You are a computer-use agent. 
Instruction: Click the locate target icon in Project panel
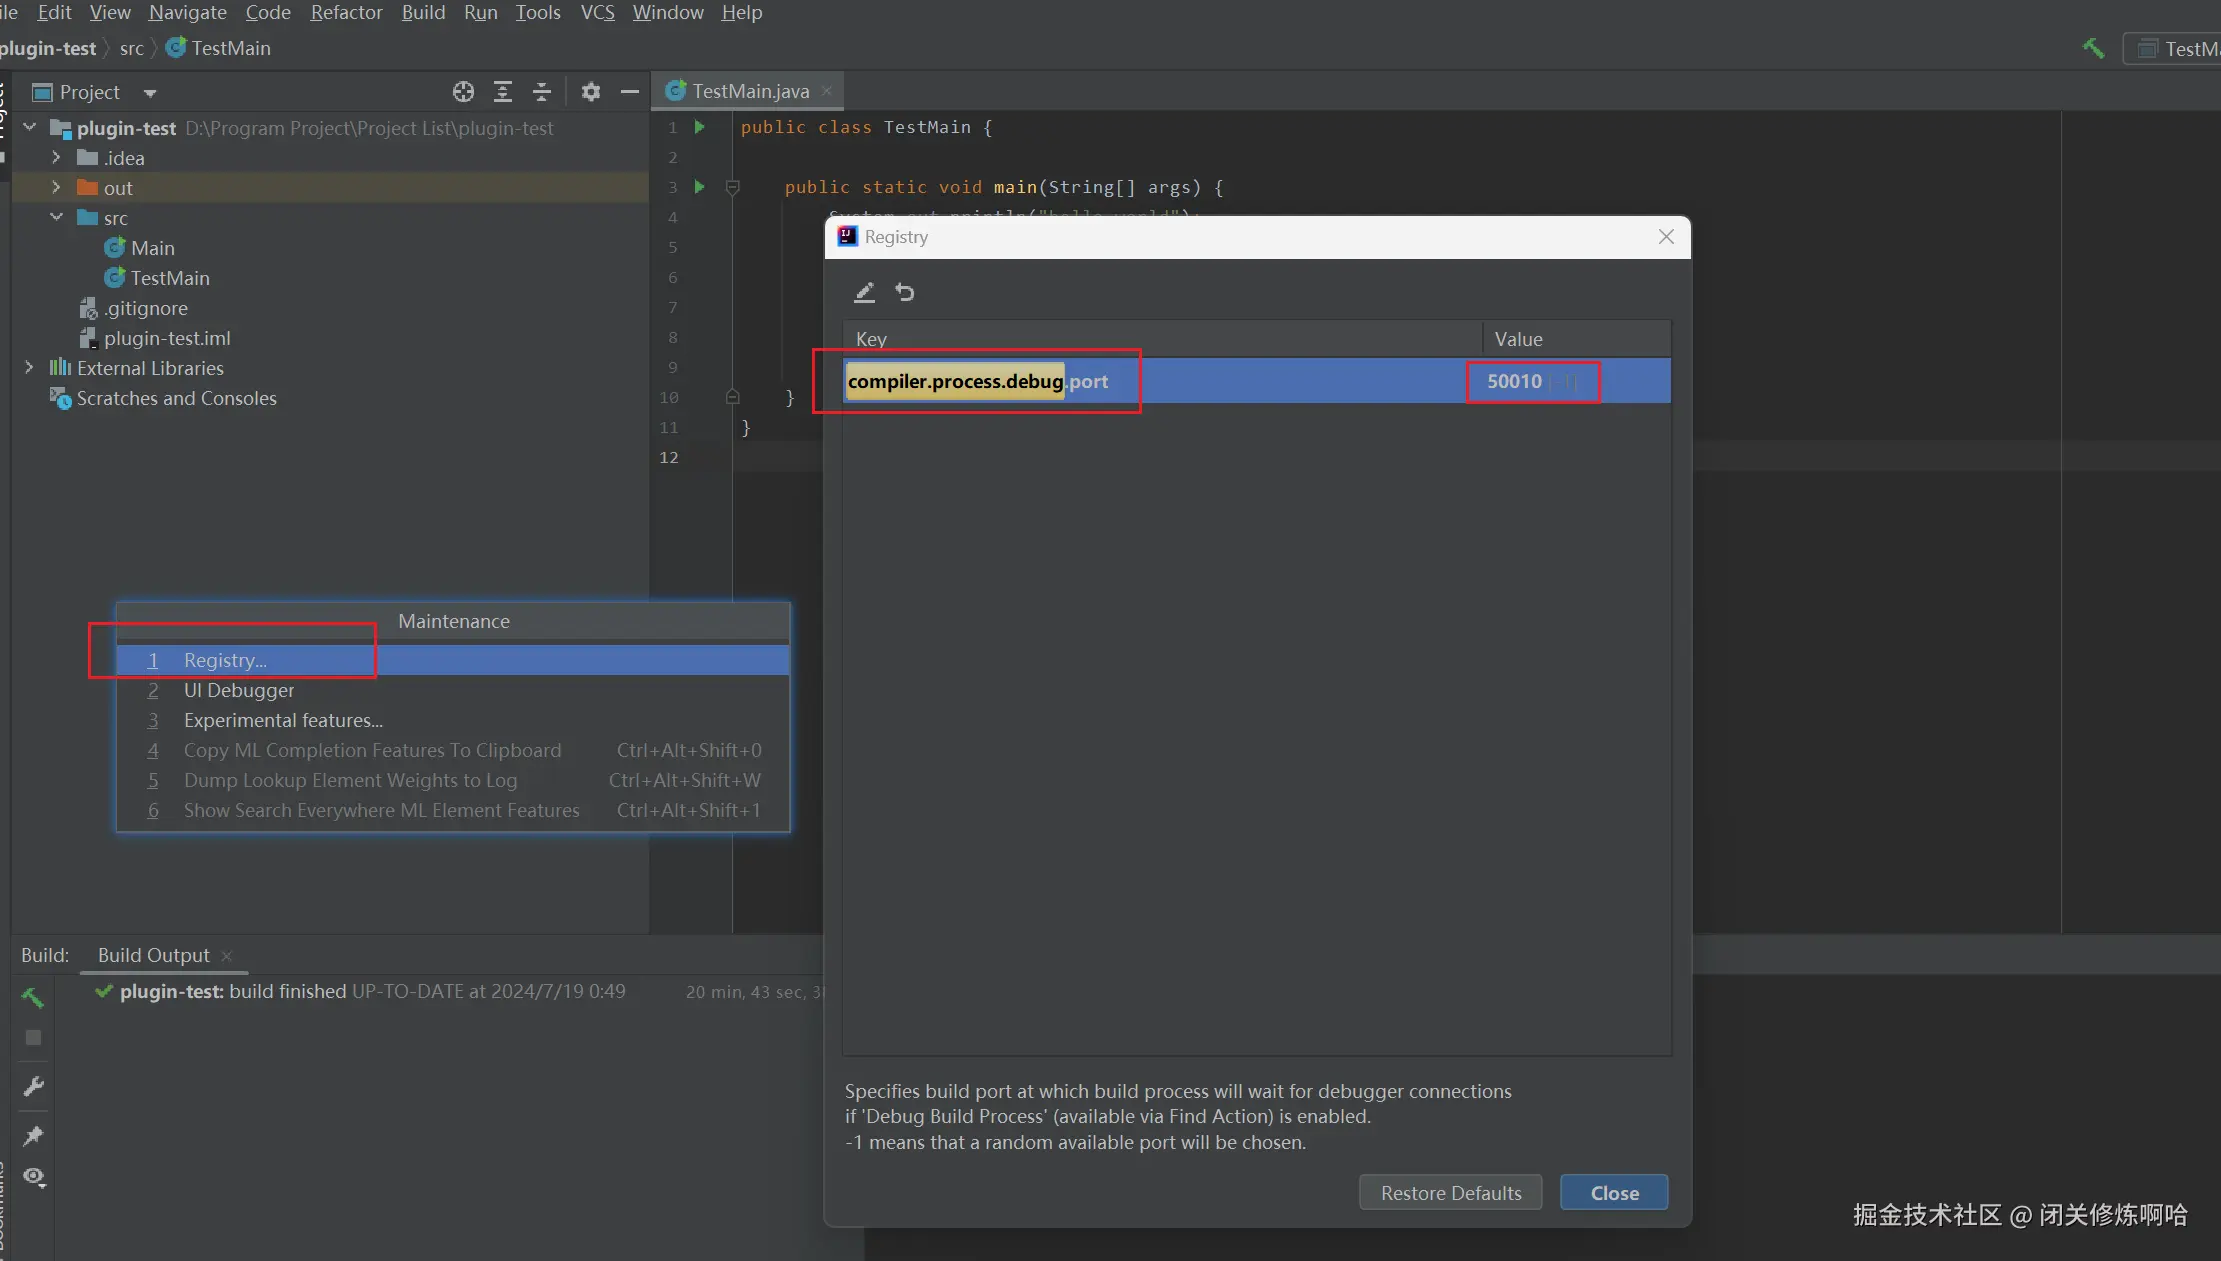(x=463, y=92)
